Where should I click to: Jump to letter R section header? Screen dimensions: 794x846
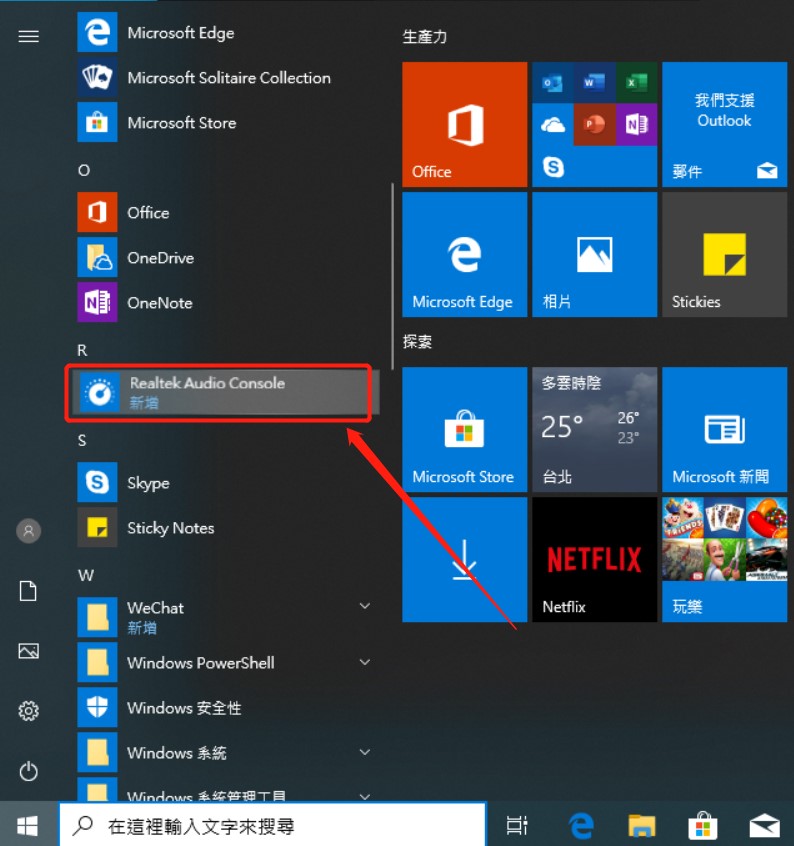83,350
